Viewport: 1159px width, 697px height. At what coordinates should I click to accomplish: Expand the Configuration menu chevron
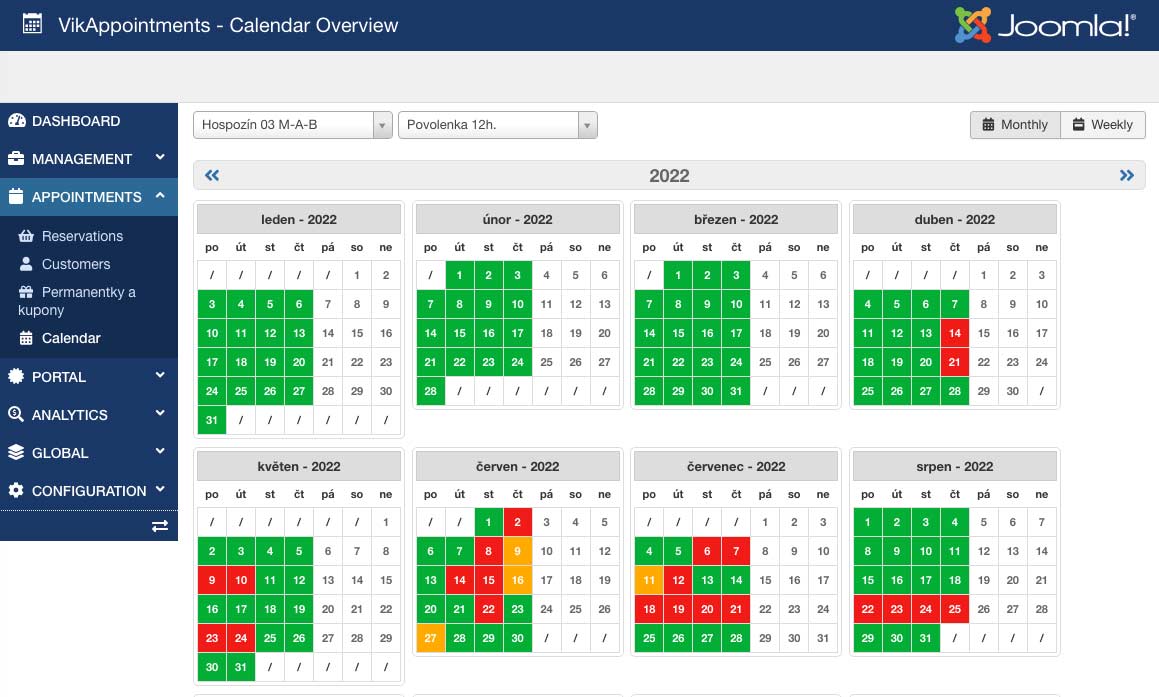coord(160,489)
